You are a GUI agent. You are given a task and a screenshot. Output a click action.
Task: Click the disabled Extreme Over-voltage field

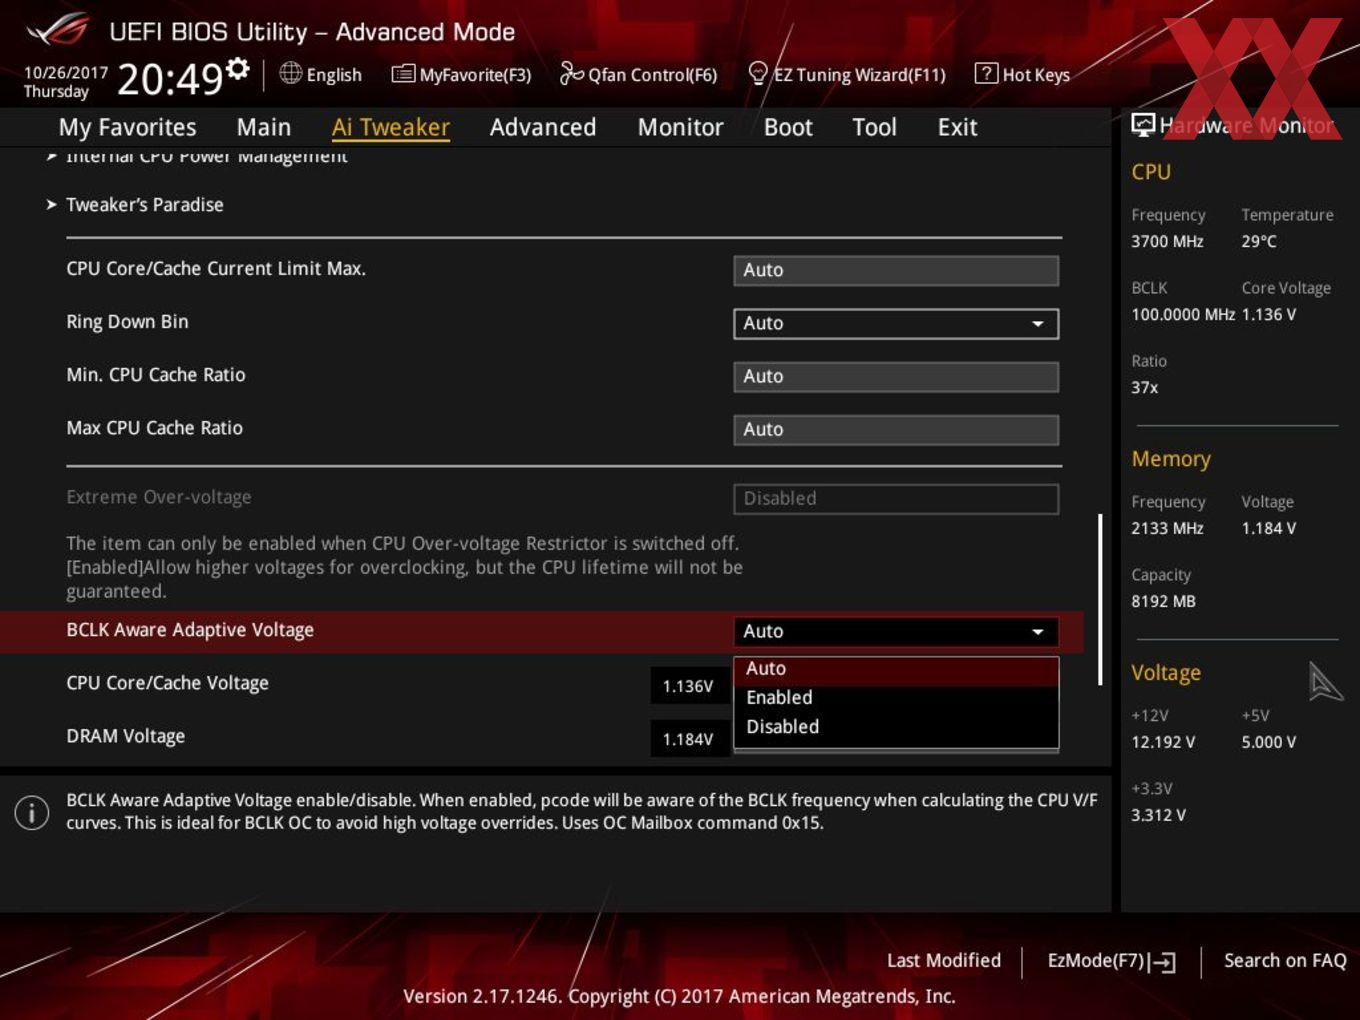click(896, 498)
